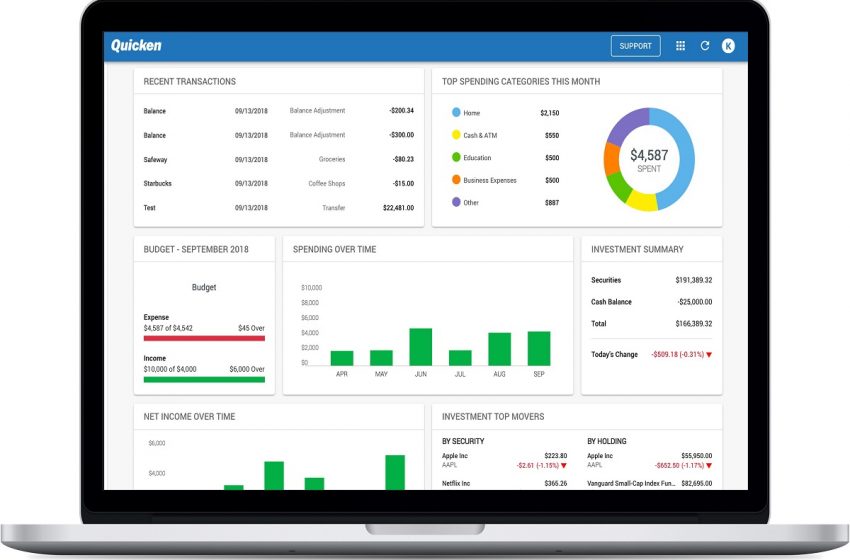Click the purple Other category dot

(456, 202)
